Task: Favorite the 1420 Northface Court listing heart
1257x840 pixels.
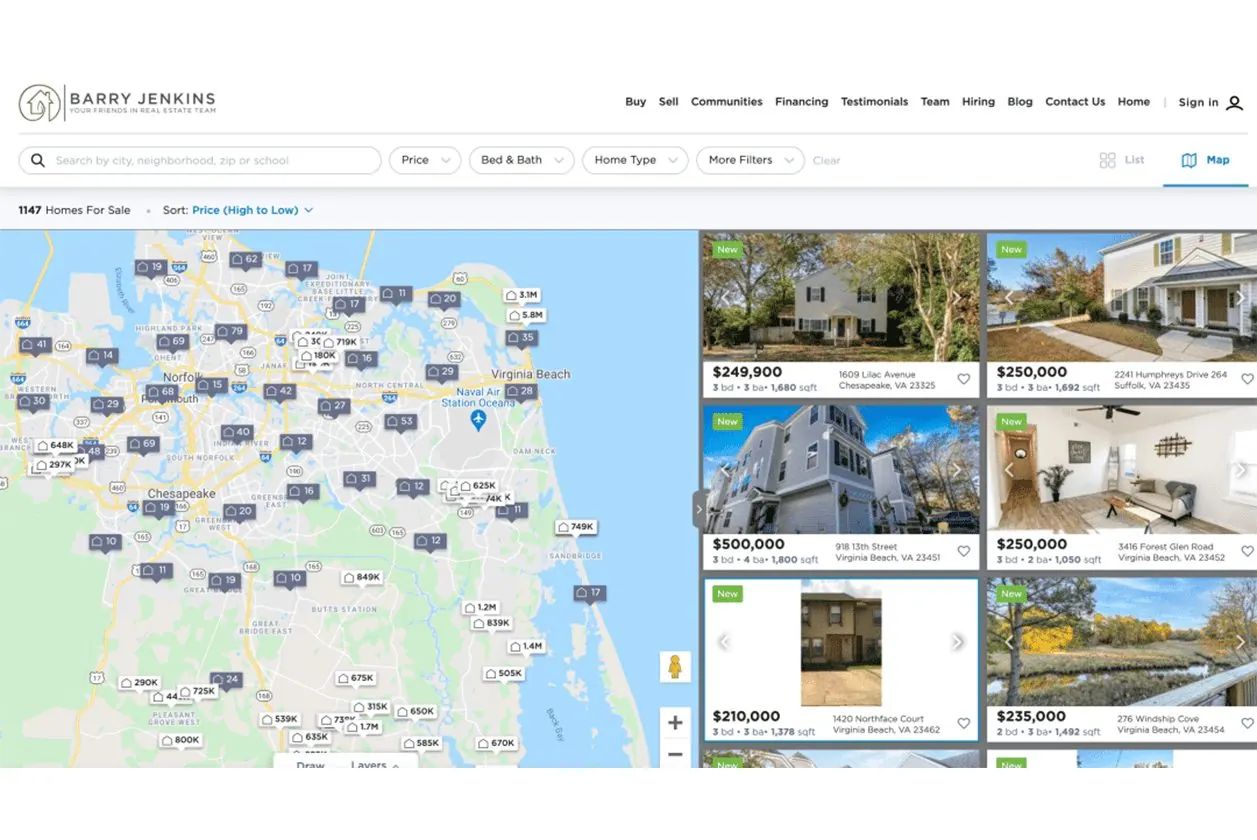Action: 964,723
